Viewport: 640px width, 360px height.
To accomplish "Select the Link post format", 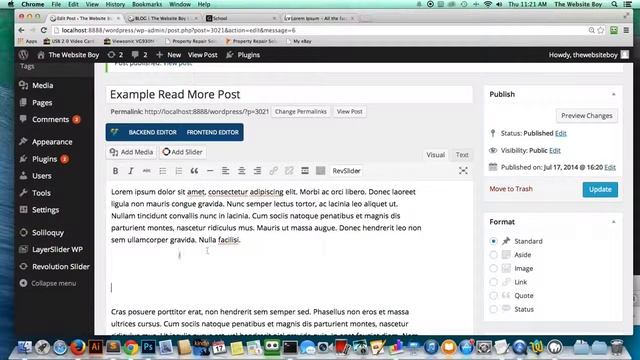I will click(x=493, y=282).
